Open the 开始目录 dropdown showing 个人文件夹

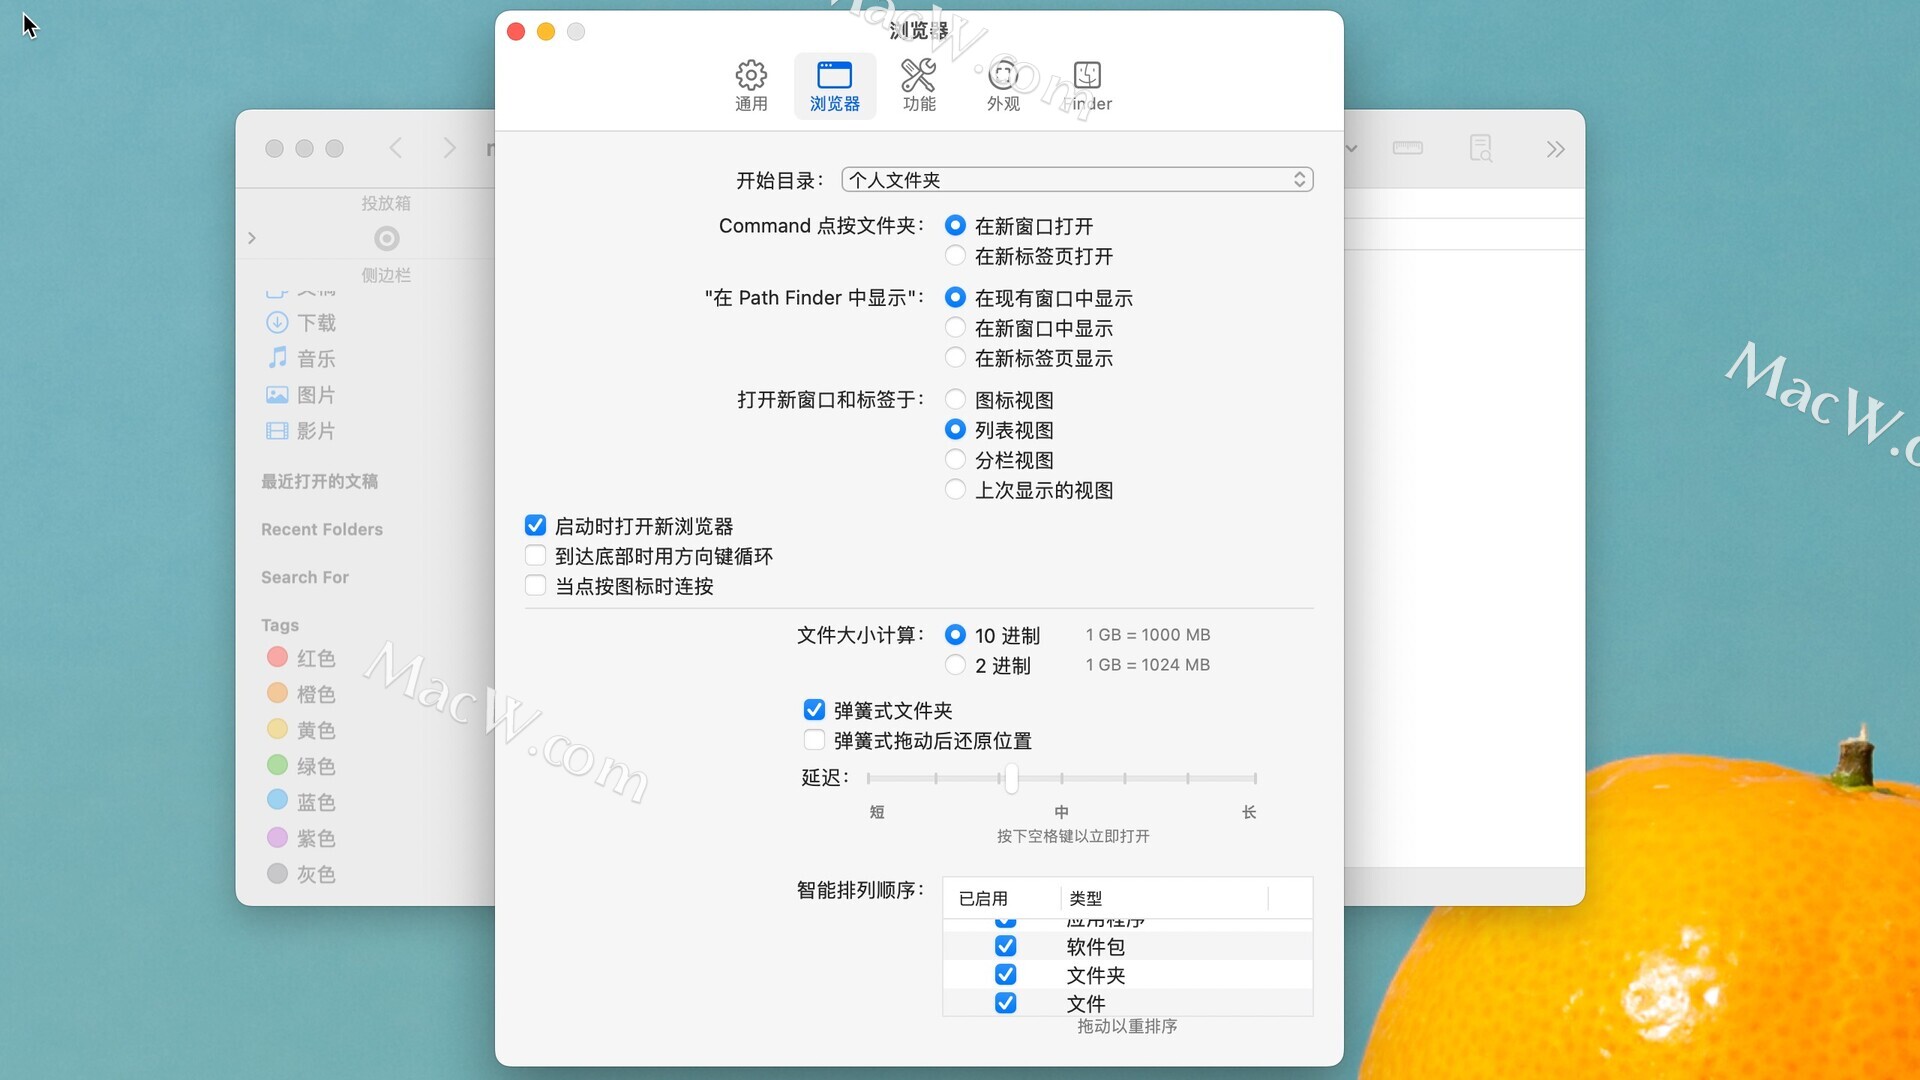[1077, 180]
